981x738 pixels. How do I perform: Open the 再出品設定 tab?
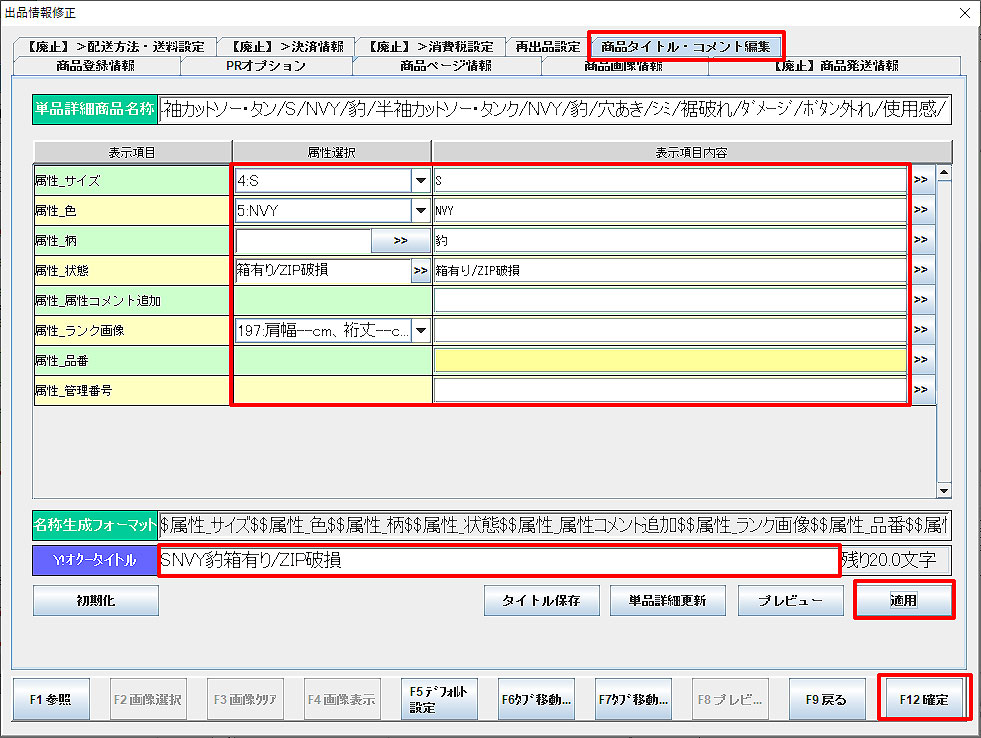pyautogui.click(x=547, y=46)
